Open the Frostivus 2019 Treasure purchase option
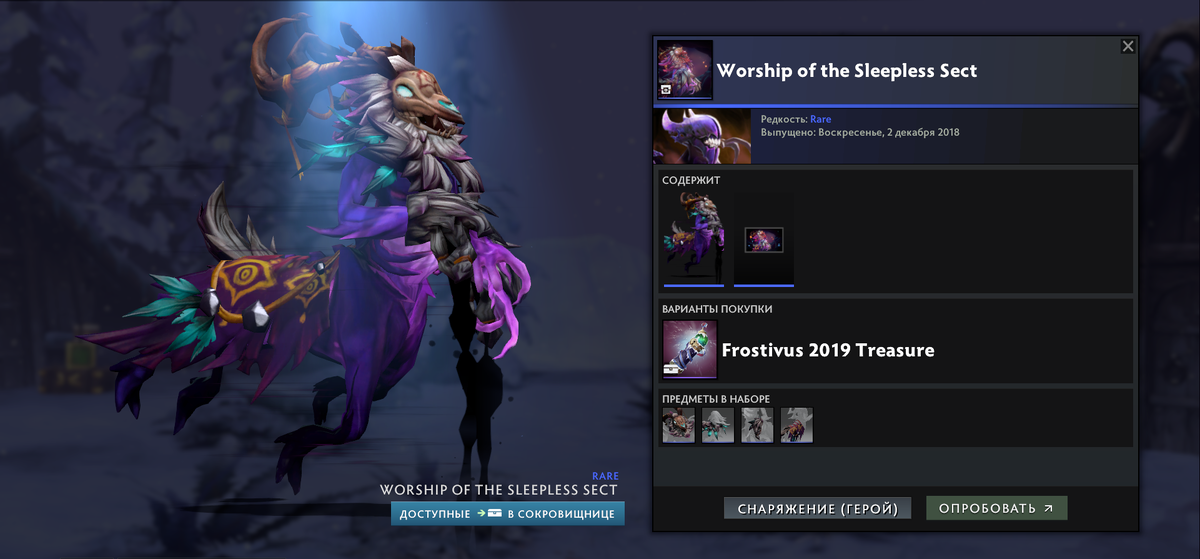 click(x=896, y=350)
